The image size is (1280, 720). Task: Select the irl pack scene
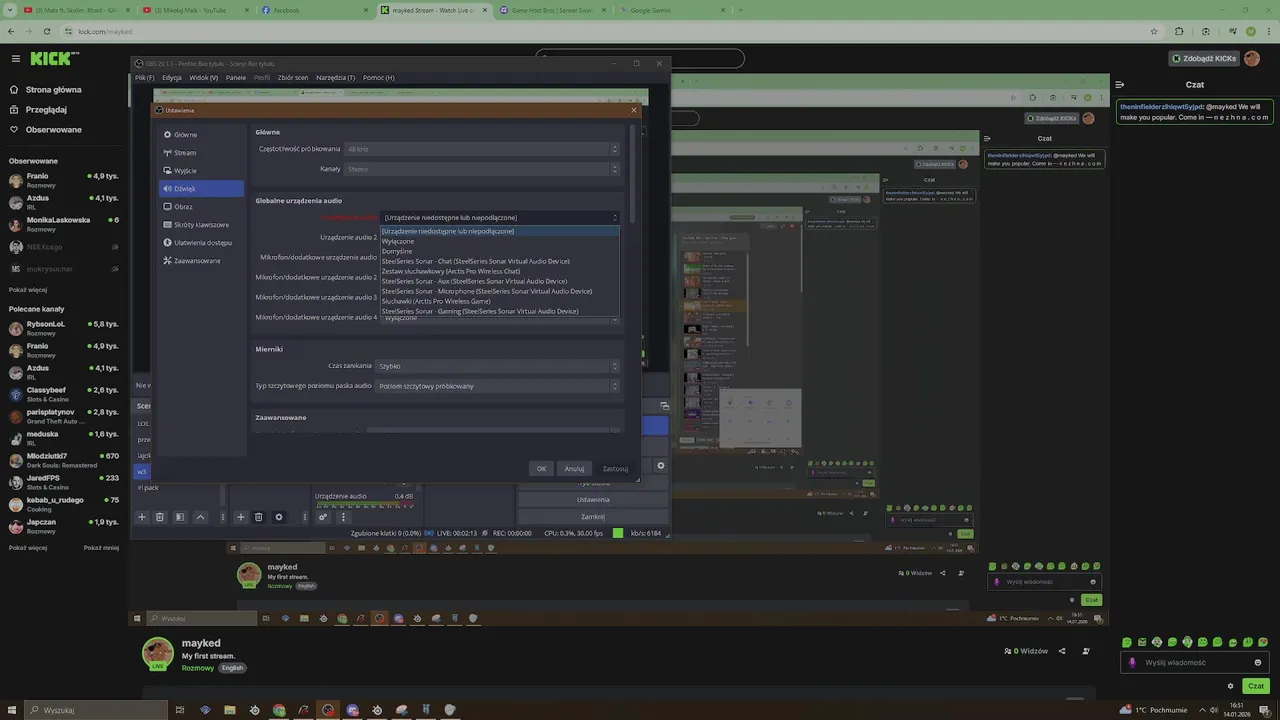pos(147,487)
